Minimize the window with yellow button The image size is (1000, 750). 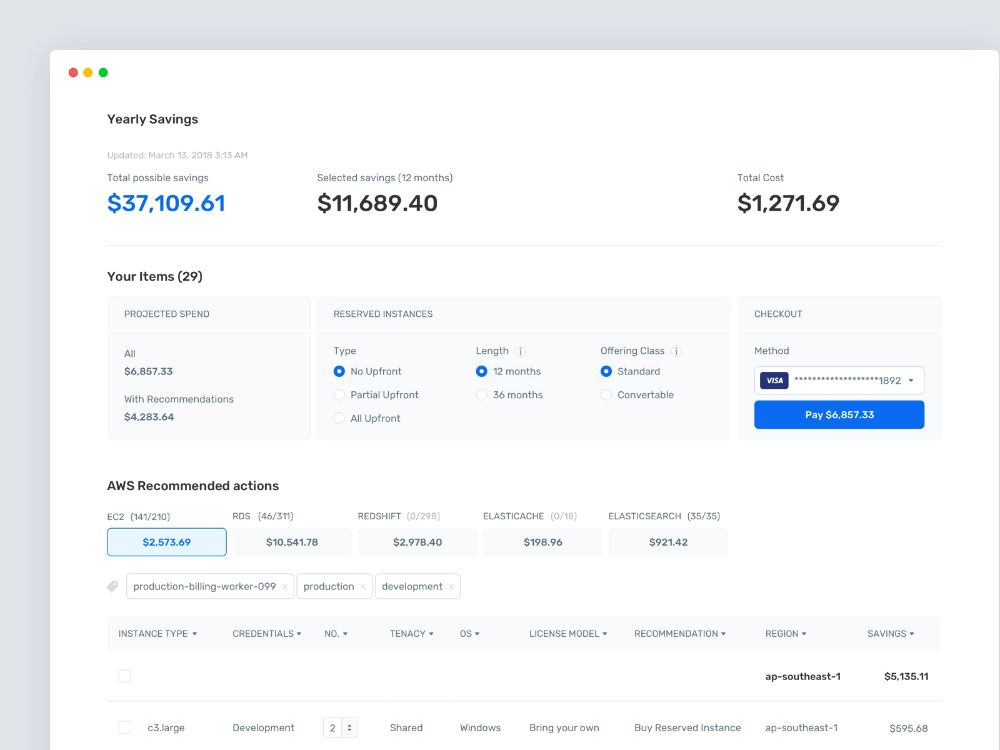88,73
